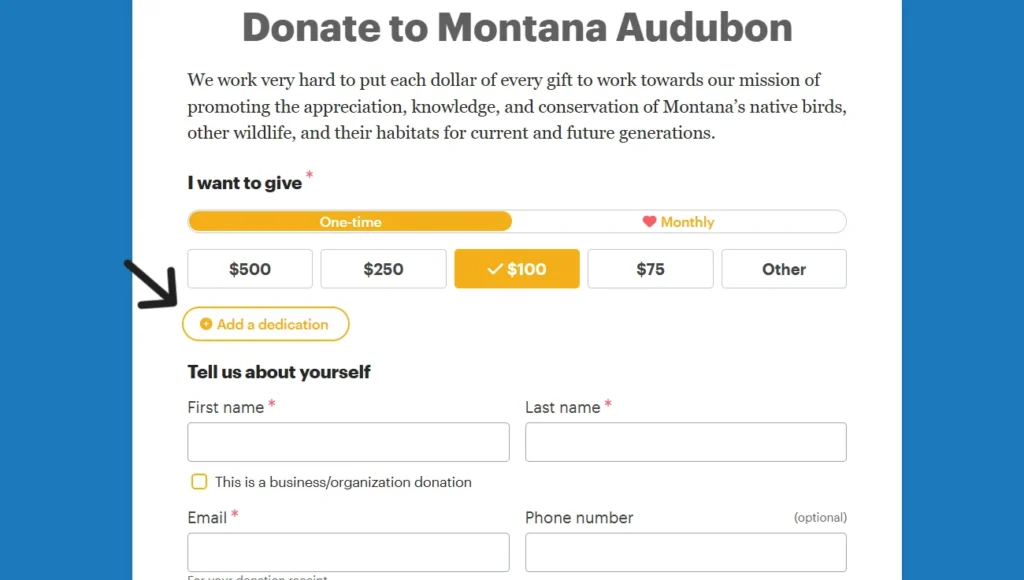Pick the $75 donation amount
This screenshot has height=580, width=1024.
tap(650, 269)
